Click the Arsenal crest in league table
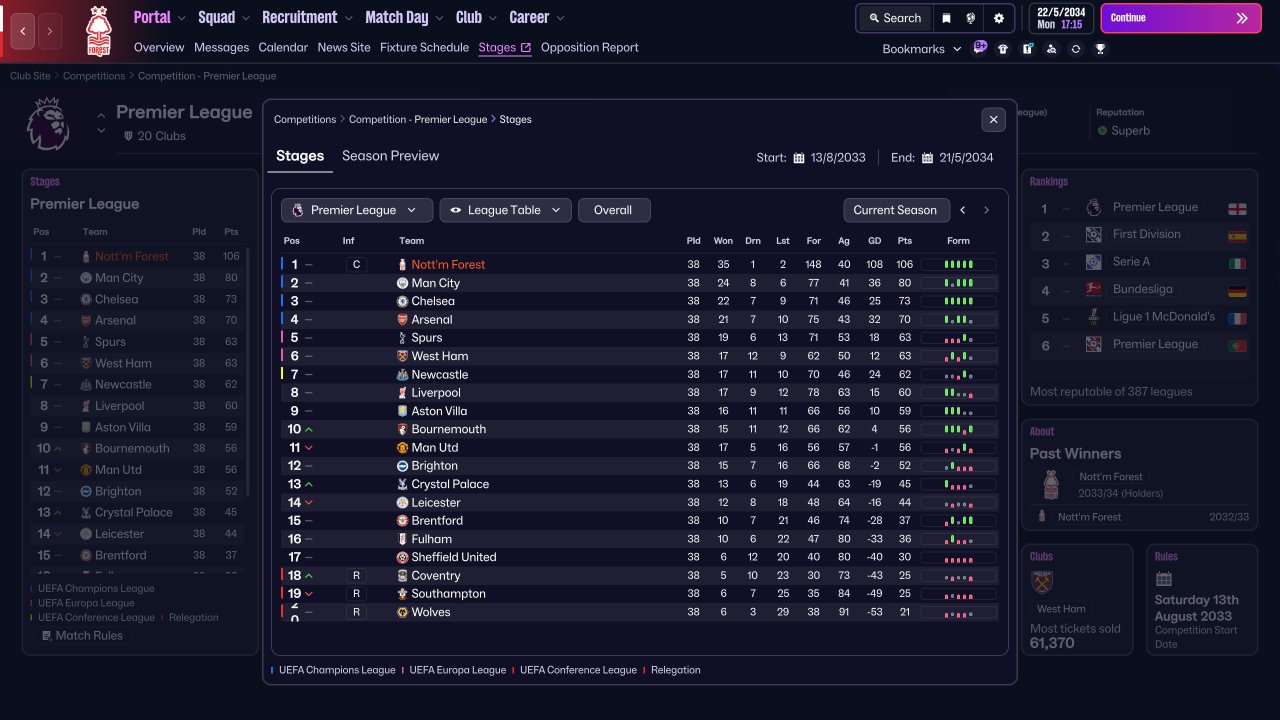The height and width of the screenshot is (720, 1280). [x=402, y=320]
